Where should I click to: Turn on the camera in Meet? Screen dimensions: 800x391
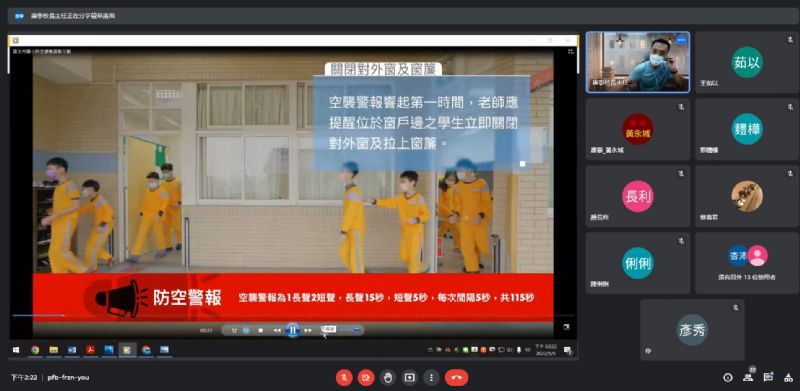[x=366, y=378]
